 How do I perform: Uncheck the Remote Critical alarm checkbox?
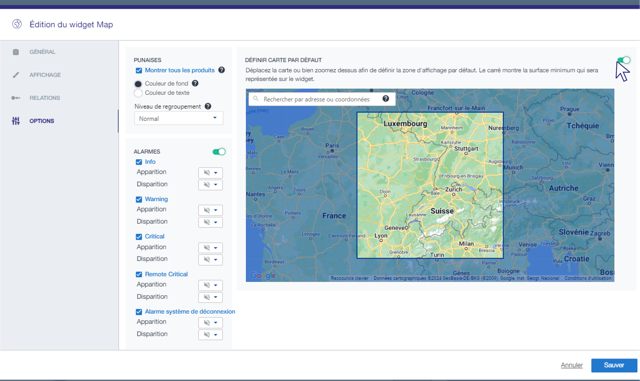pos(139,274)
